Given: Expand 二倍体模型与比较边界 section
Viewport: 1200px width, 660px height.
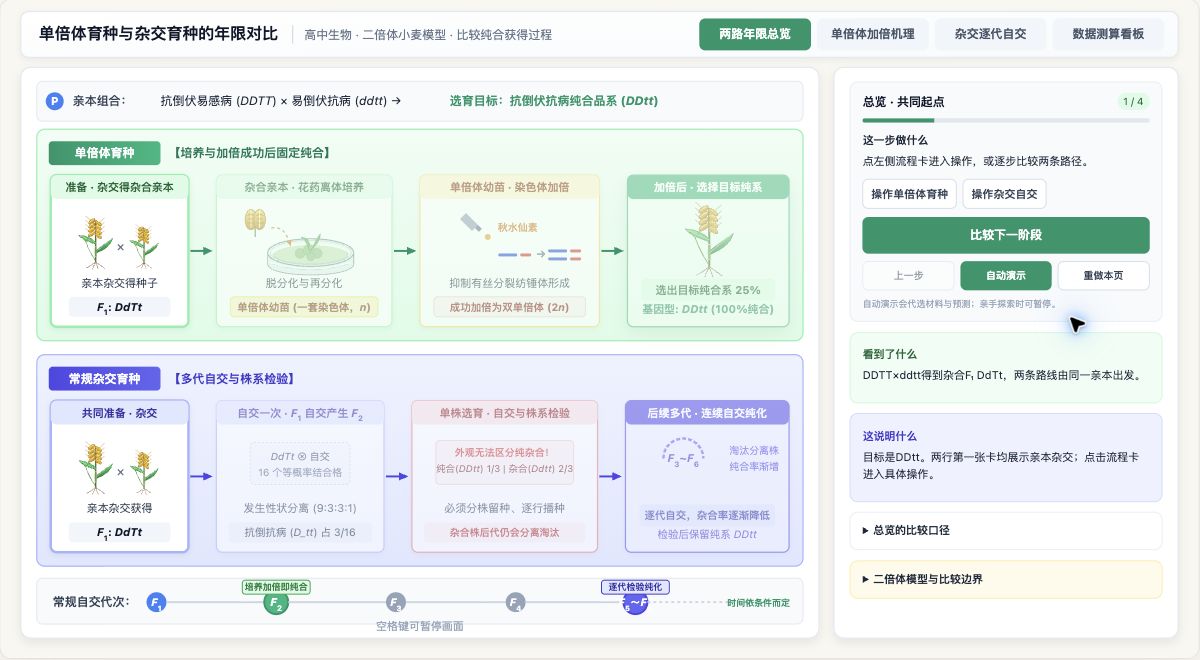Looking at the screenshot, I should (1006, 579).
